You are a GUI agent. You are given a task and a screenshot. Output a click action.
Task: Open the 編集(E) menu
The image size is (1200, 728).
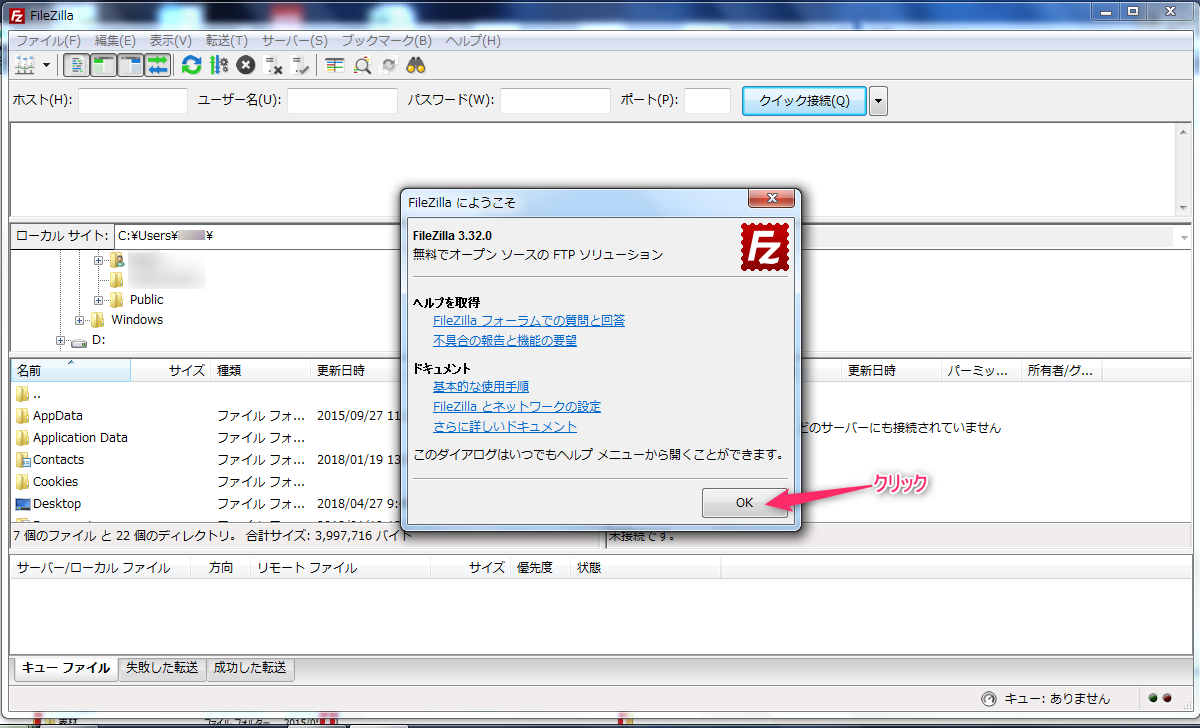click(115, 41)
